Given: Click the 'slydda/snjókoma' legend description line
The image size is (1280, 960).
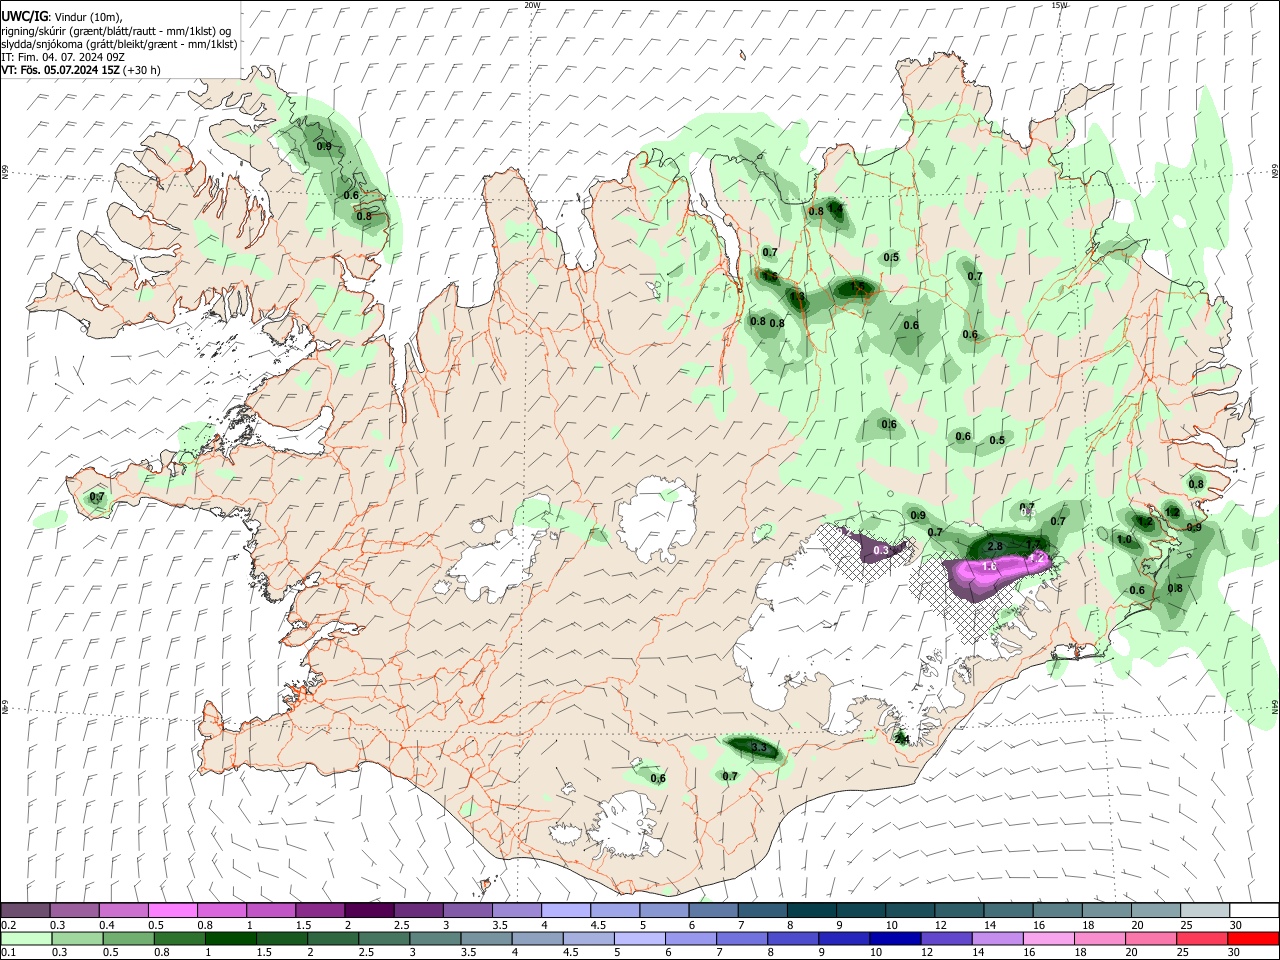Looking at the screenshot, I should pyautogui.click(x=119, y=44).
